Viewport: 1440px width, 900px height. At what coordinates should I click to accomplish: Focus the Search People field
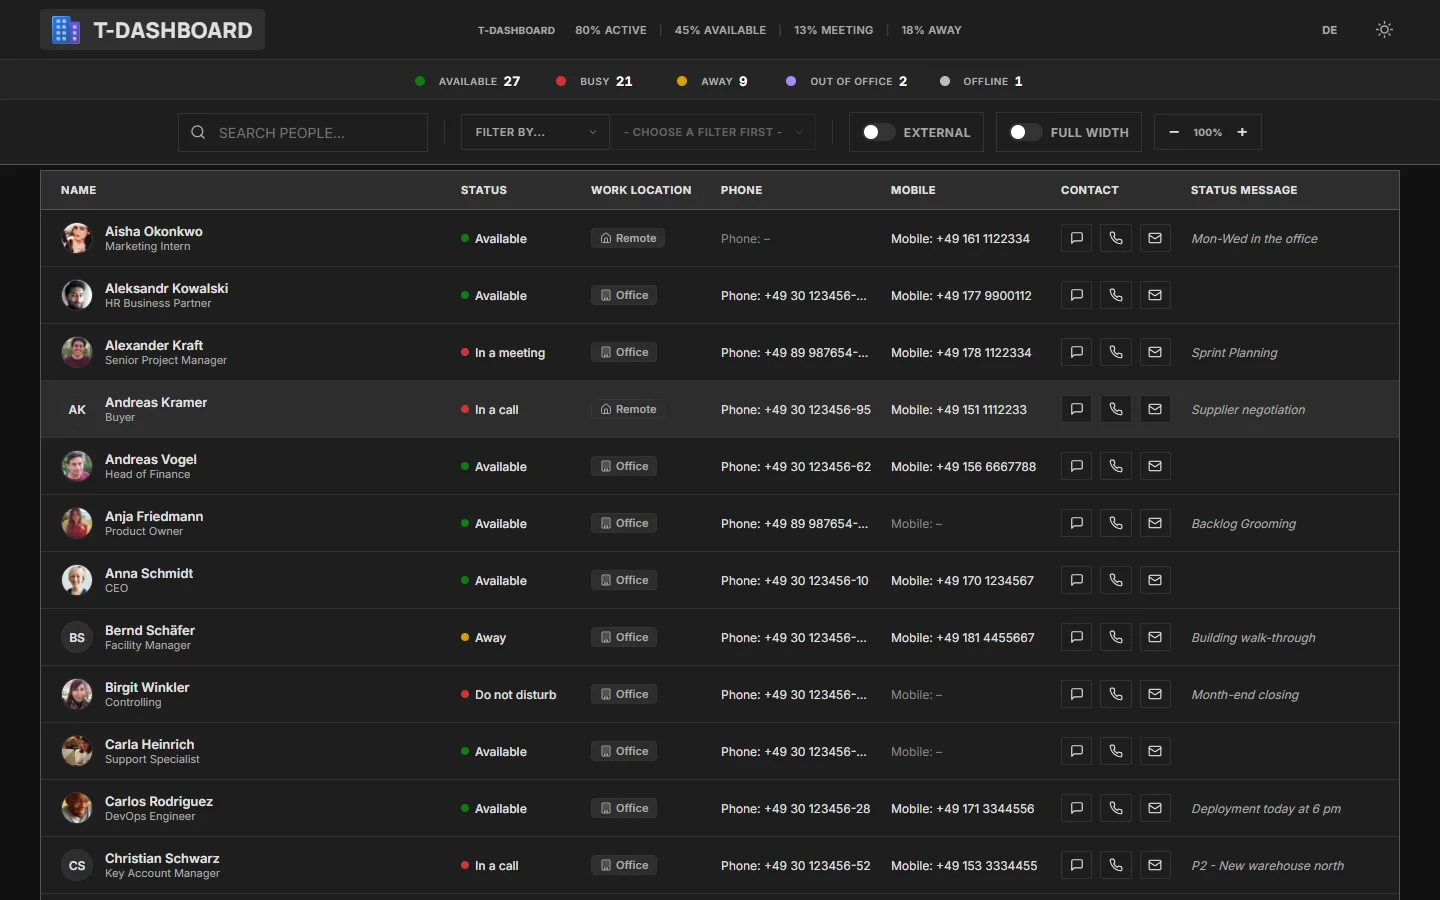click(x=303, y=132)
